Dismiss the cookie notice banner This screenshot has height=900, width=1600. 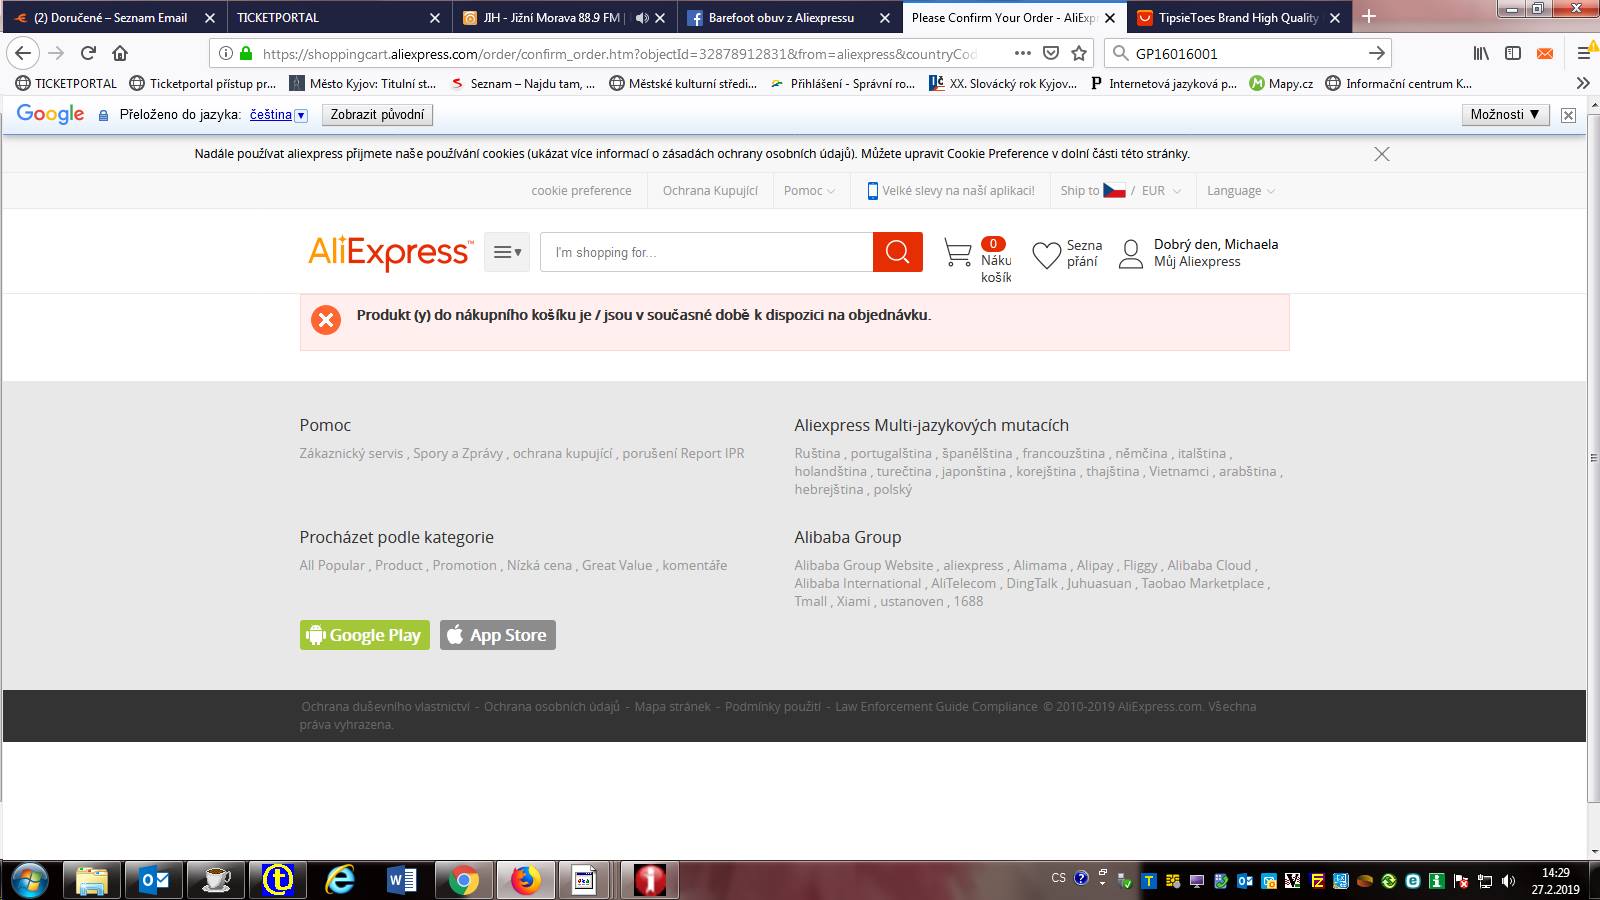pos(1381,154)
